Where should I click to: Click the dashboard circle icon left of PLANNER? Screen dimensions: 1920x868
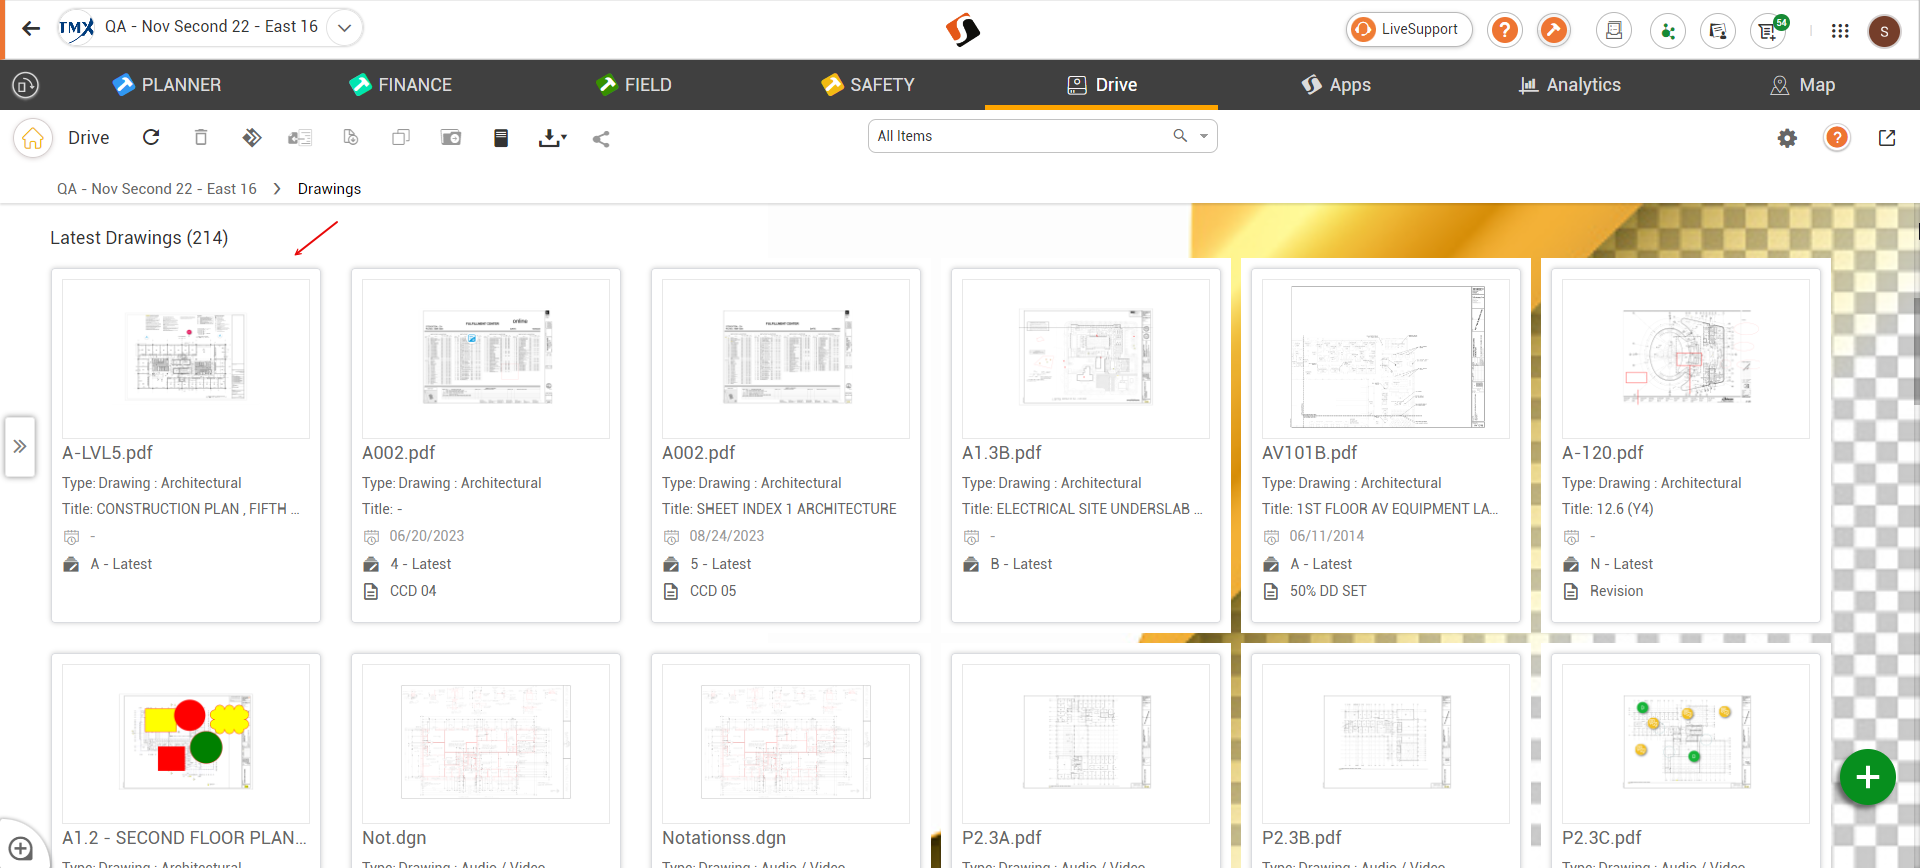[25, 85]
